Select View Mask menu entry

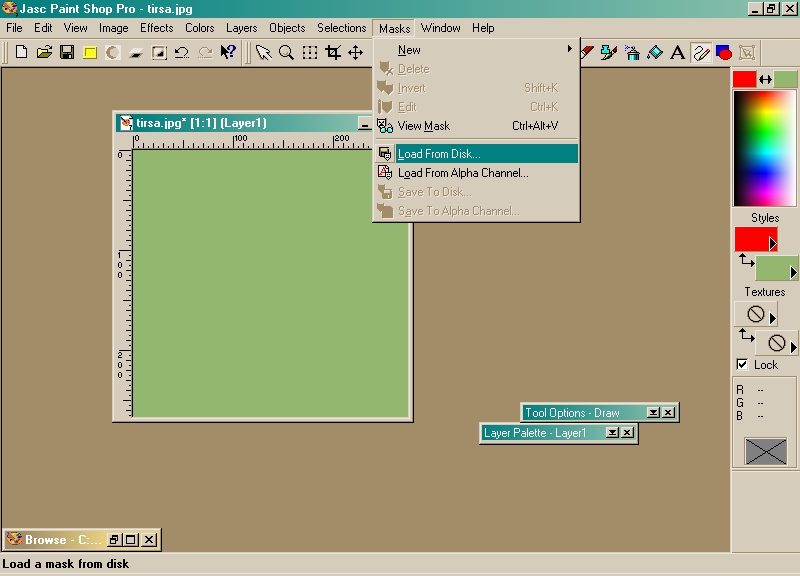[x=477, y=126]
